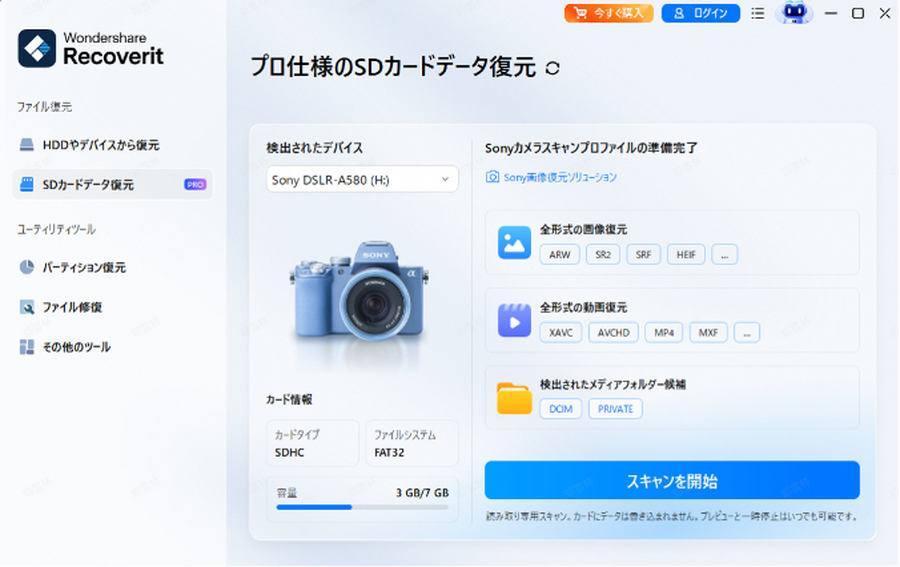
Task: Click the SRF format tag
Action: click(x=643, y=254)
